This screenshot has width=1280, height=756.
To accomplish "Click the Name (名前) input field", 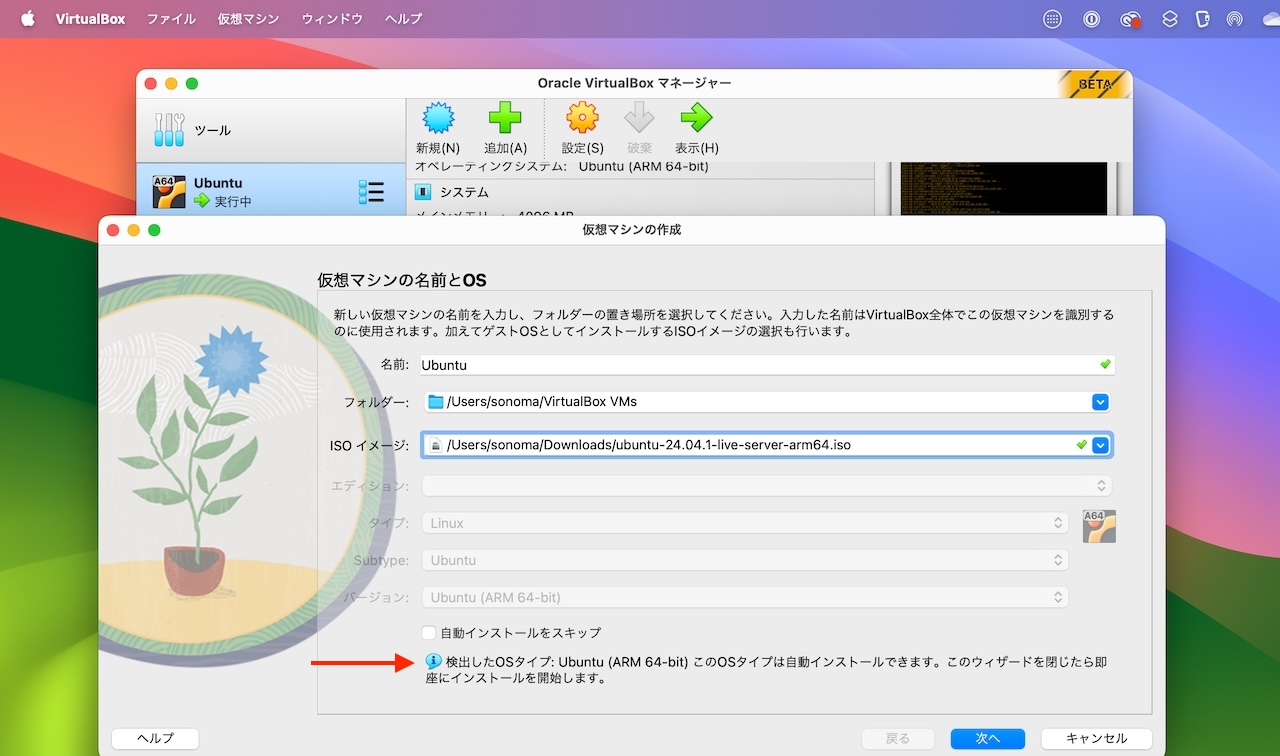I will click(x=768, y=365).
